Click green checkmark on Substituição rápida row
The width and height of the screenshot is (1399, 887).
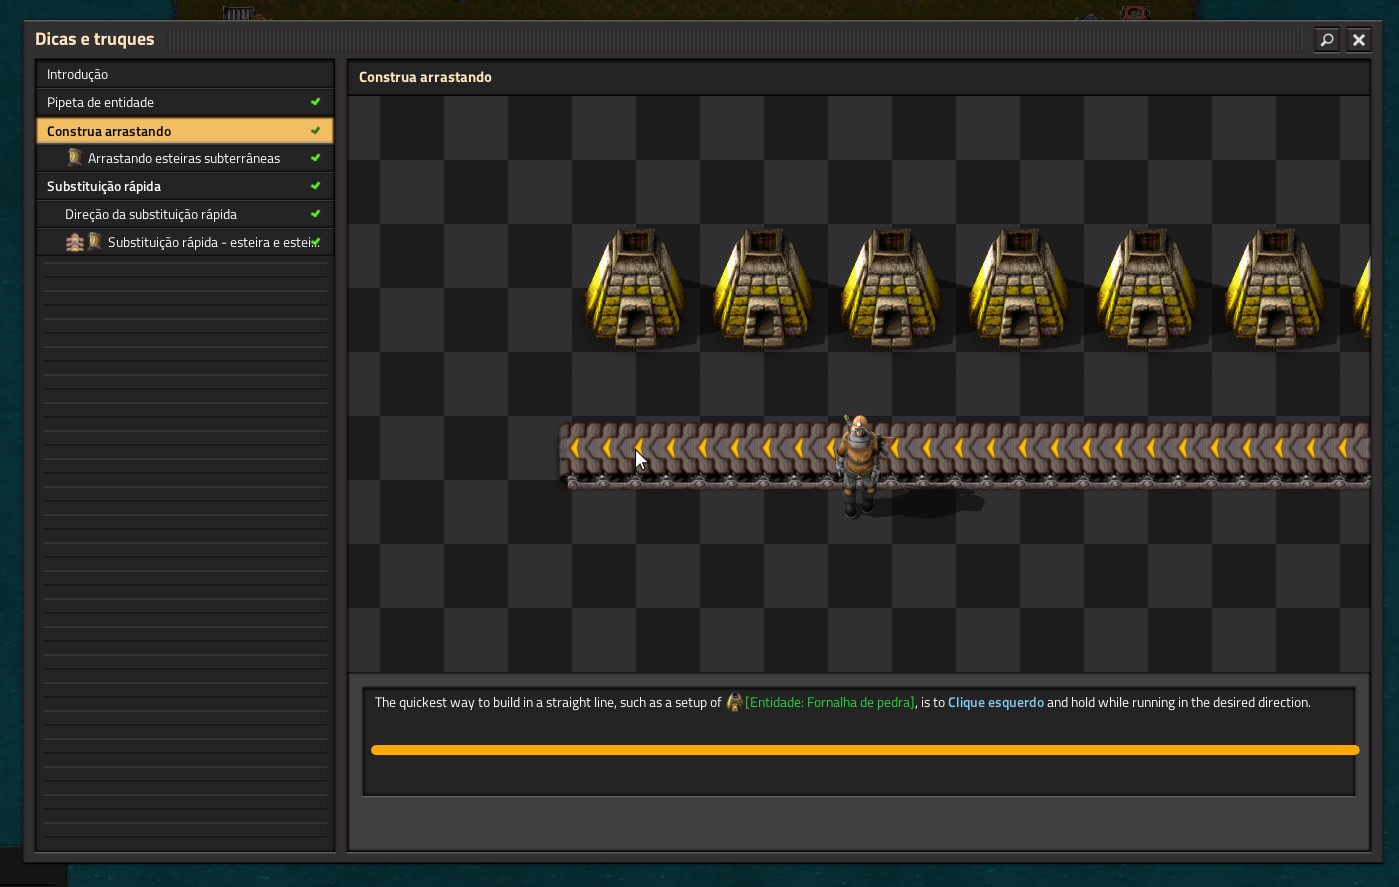[315, 186]
